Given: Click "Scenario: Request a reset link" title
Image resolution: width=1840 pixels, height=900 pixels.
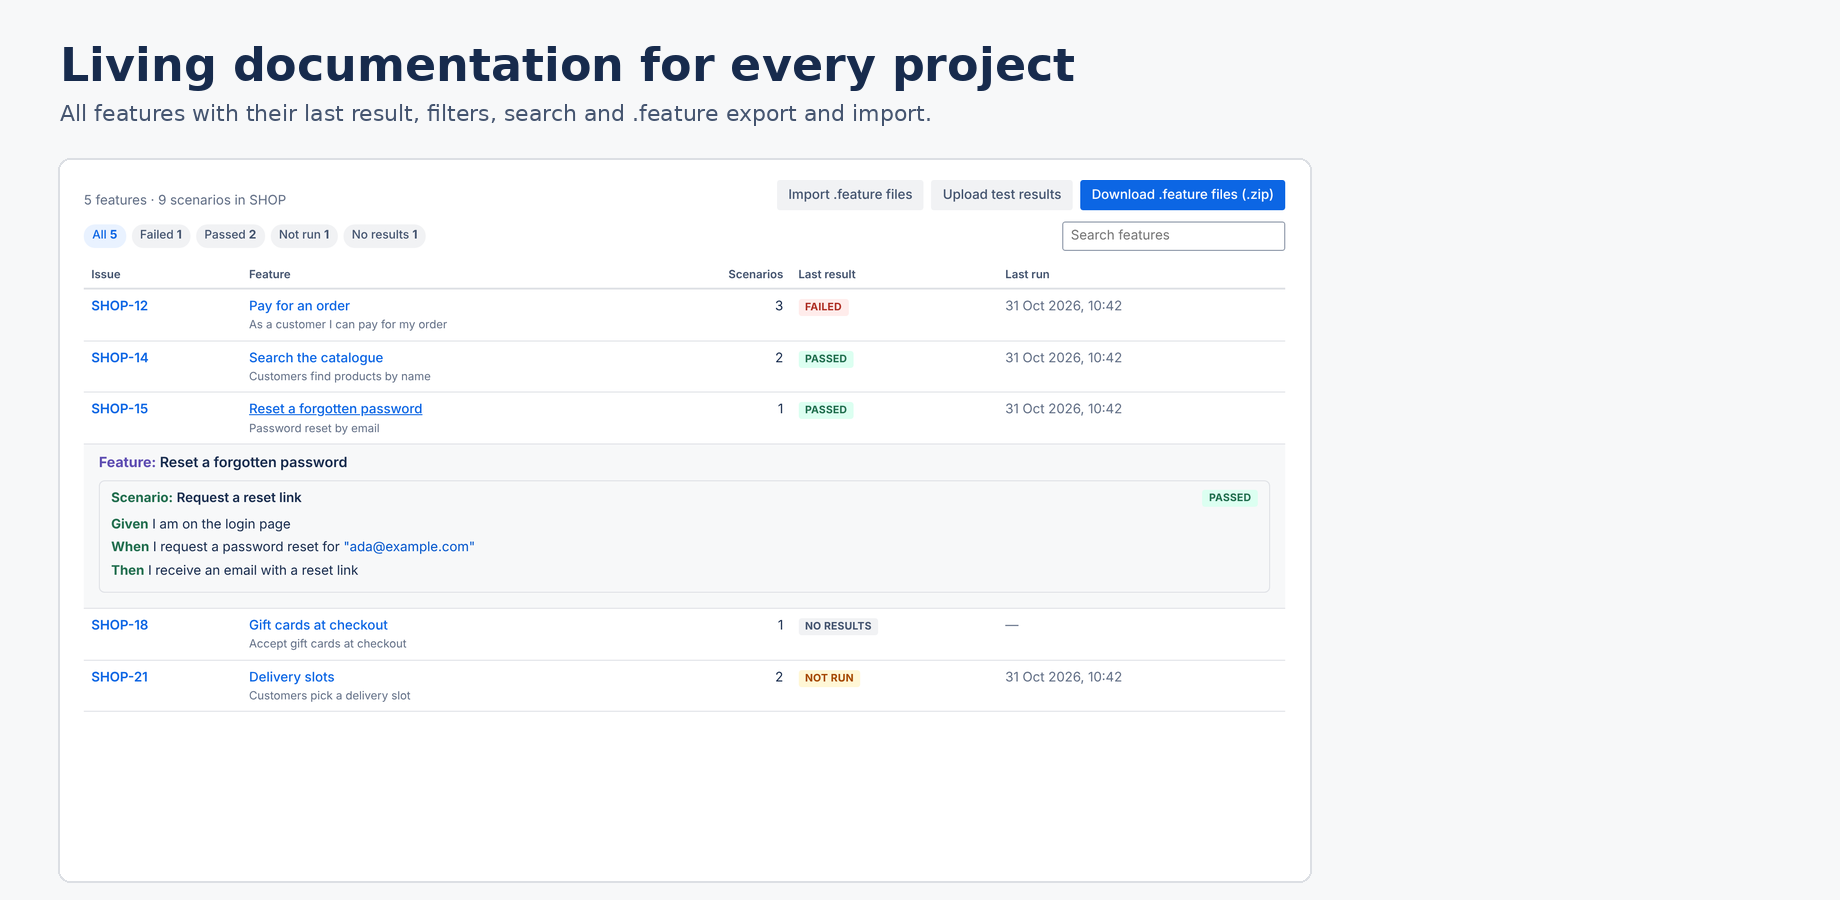Looking at the screenshot, I should [x=206, y=498].
